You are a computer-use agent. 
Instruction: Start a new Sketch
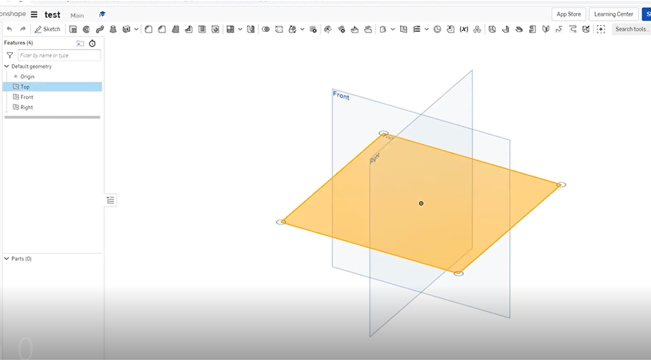pyautogui.click(x=47, y=29)
